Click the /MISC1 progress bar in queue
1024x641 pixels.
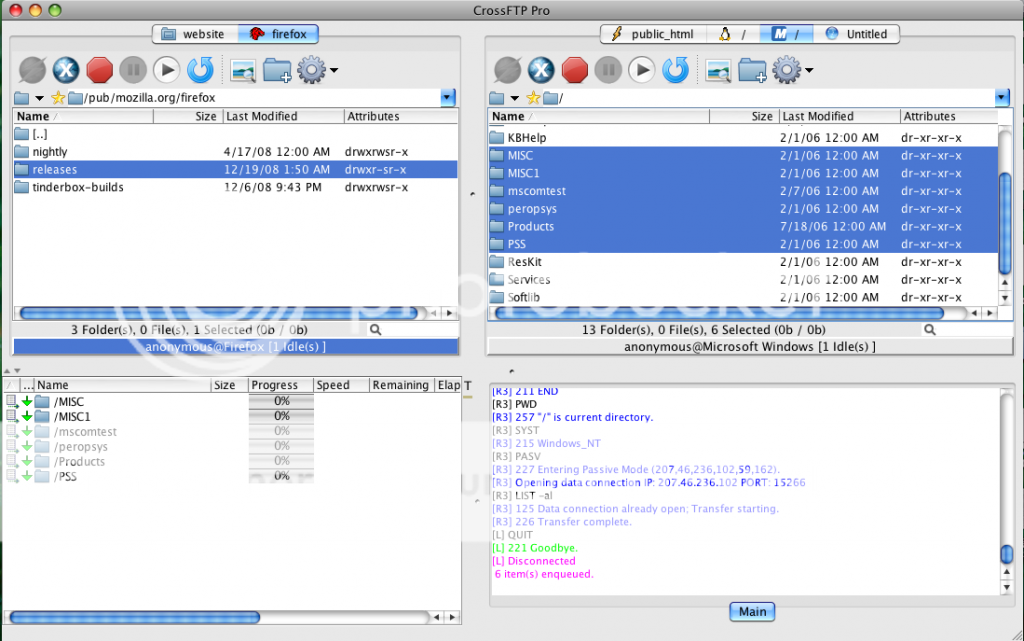click(x=281, y=416)
